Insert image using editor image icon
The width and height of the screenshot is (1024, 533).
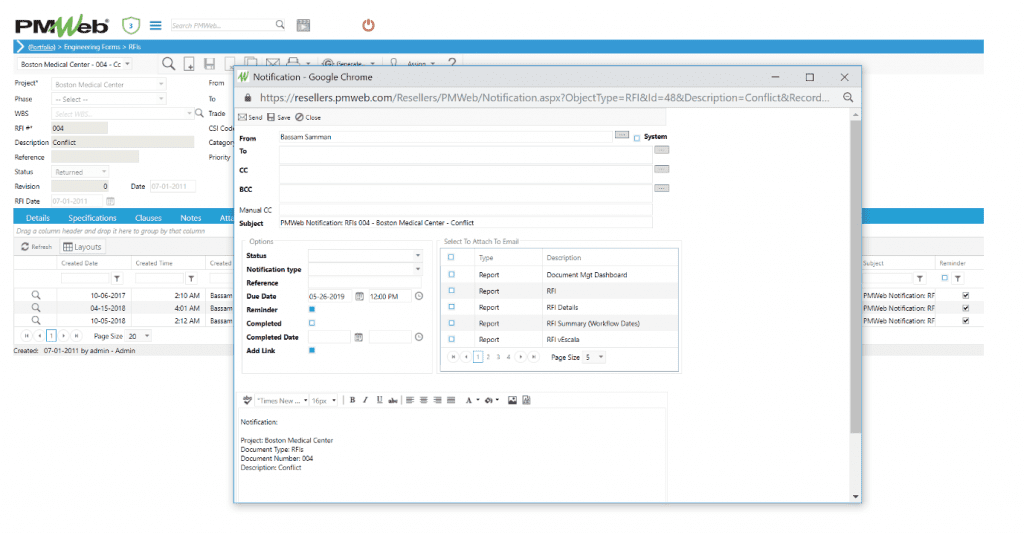pos(512,400)
